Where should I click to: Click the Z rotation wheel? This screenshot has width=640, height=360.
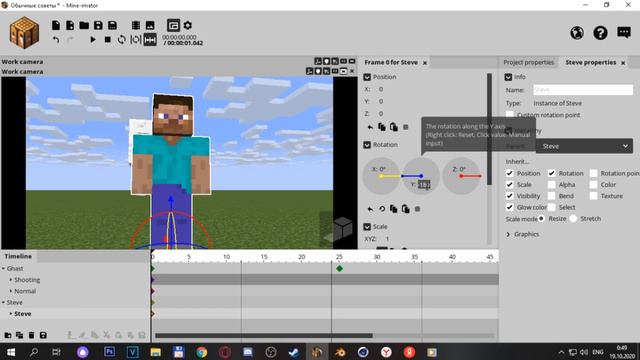click(x=462, y=176)
